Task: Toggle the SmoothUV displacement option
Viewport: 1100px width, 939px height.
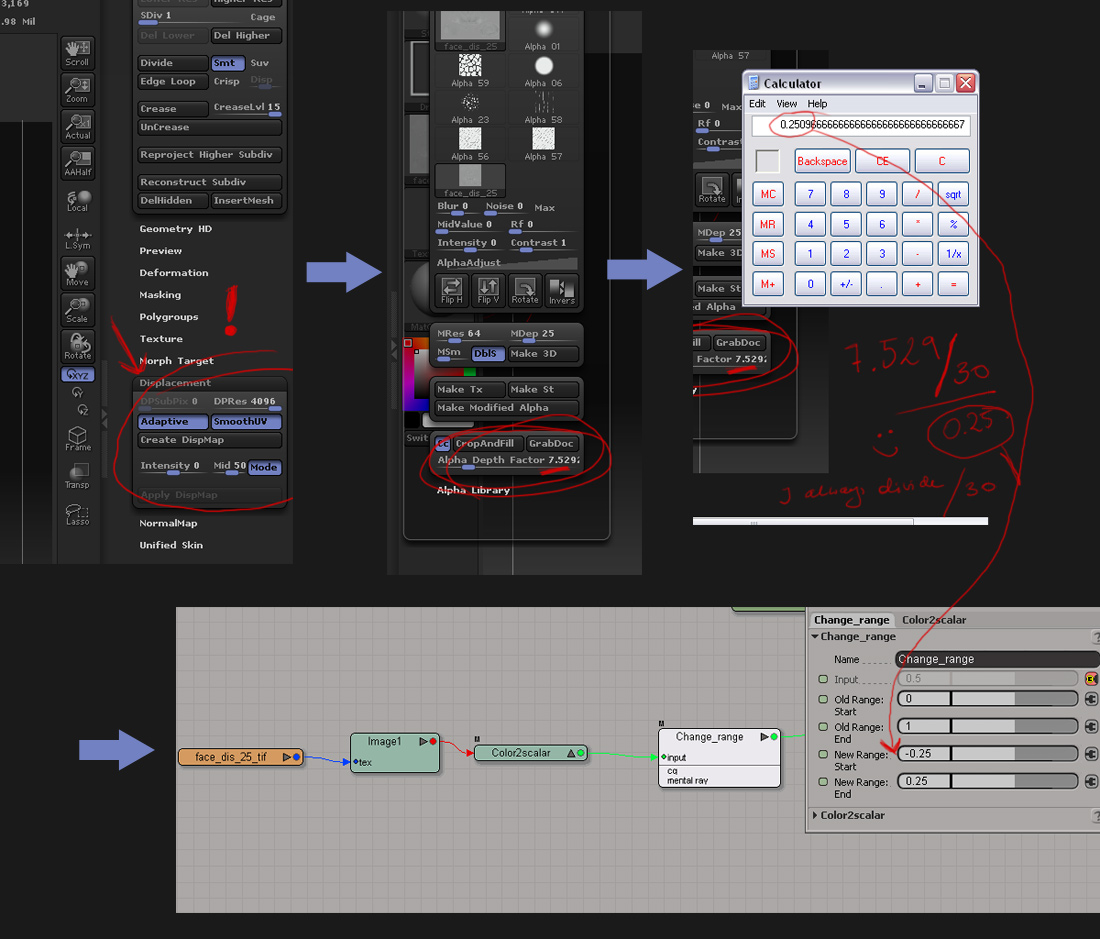Action: [x=246, y=422]
